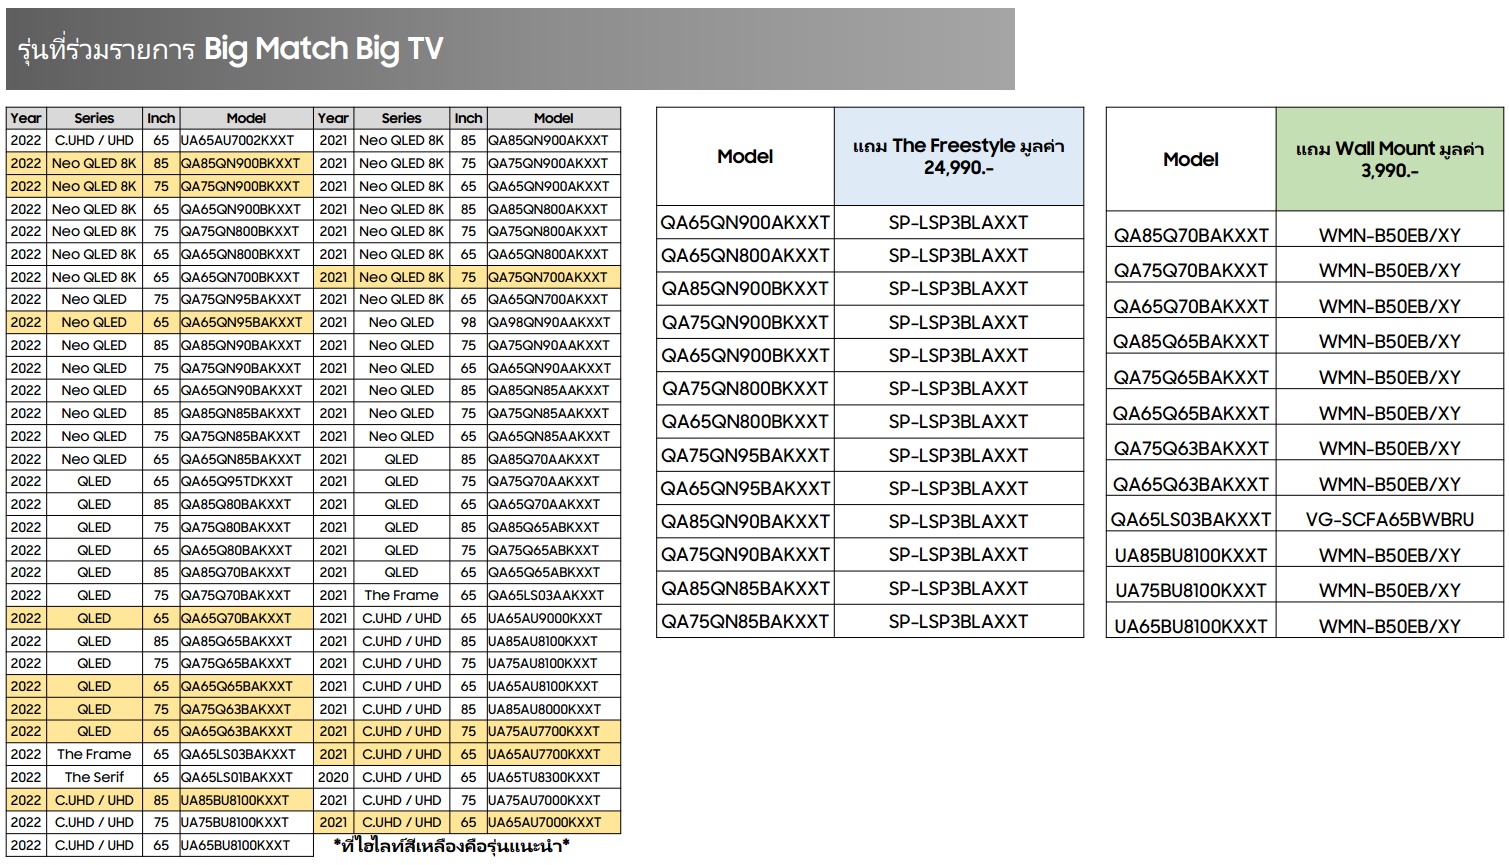This screenshot has width=1509, height=865.
Task: Click the '98' inch cell
Action: pyautogui.click(x=468, y=322)
